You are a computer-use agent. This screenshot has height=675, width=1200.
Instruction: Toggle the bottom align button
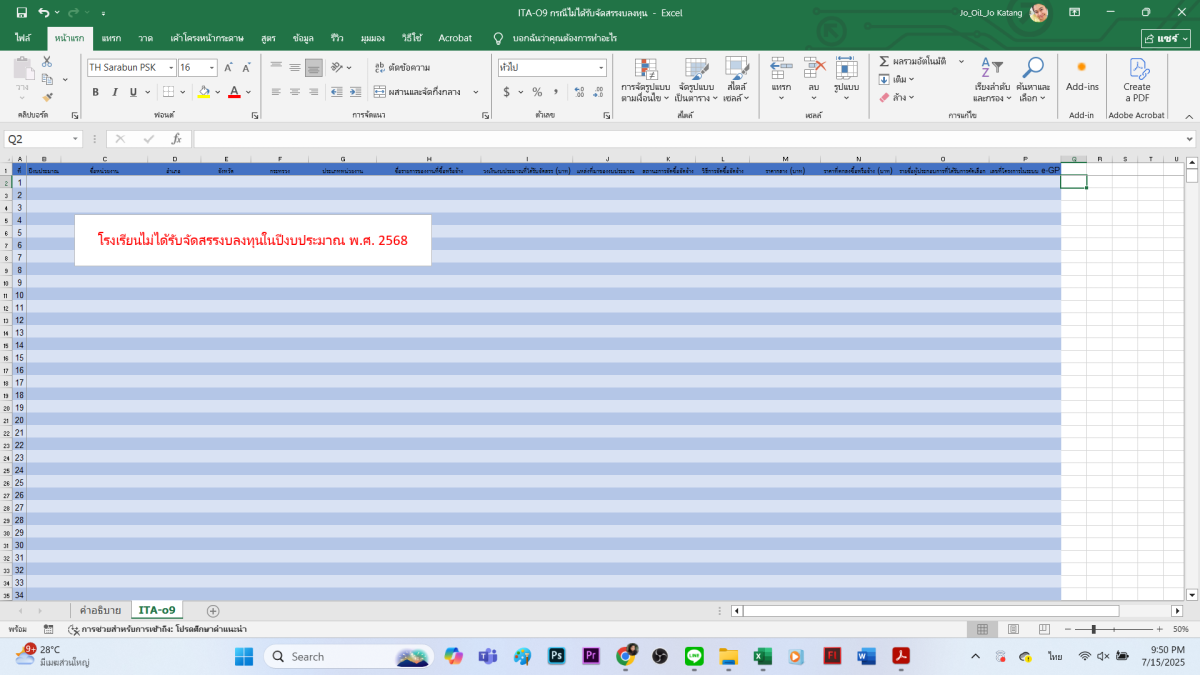[x=313, y=68]
